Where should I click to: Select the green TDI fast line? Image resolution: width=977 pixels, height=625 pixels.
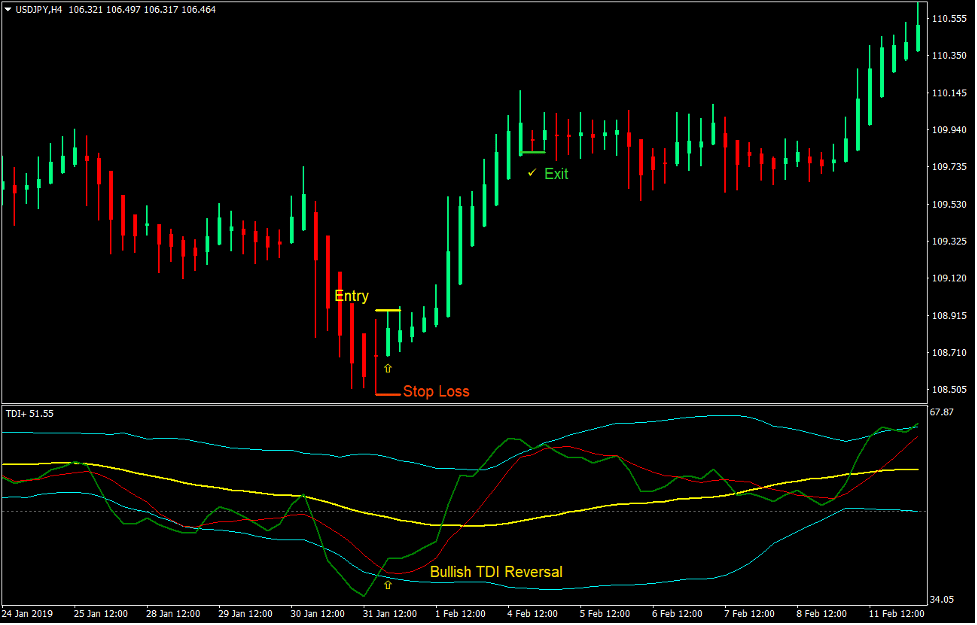pos(510,440)
